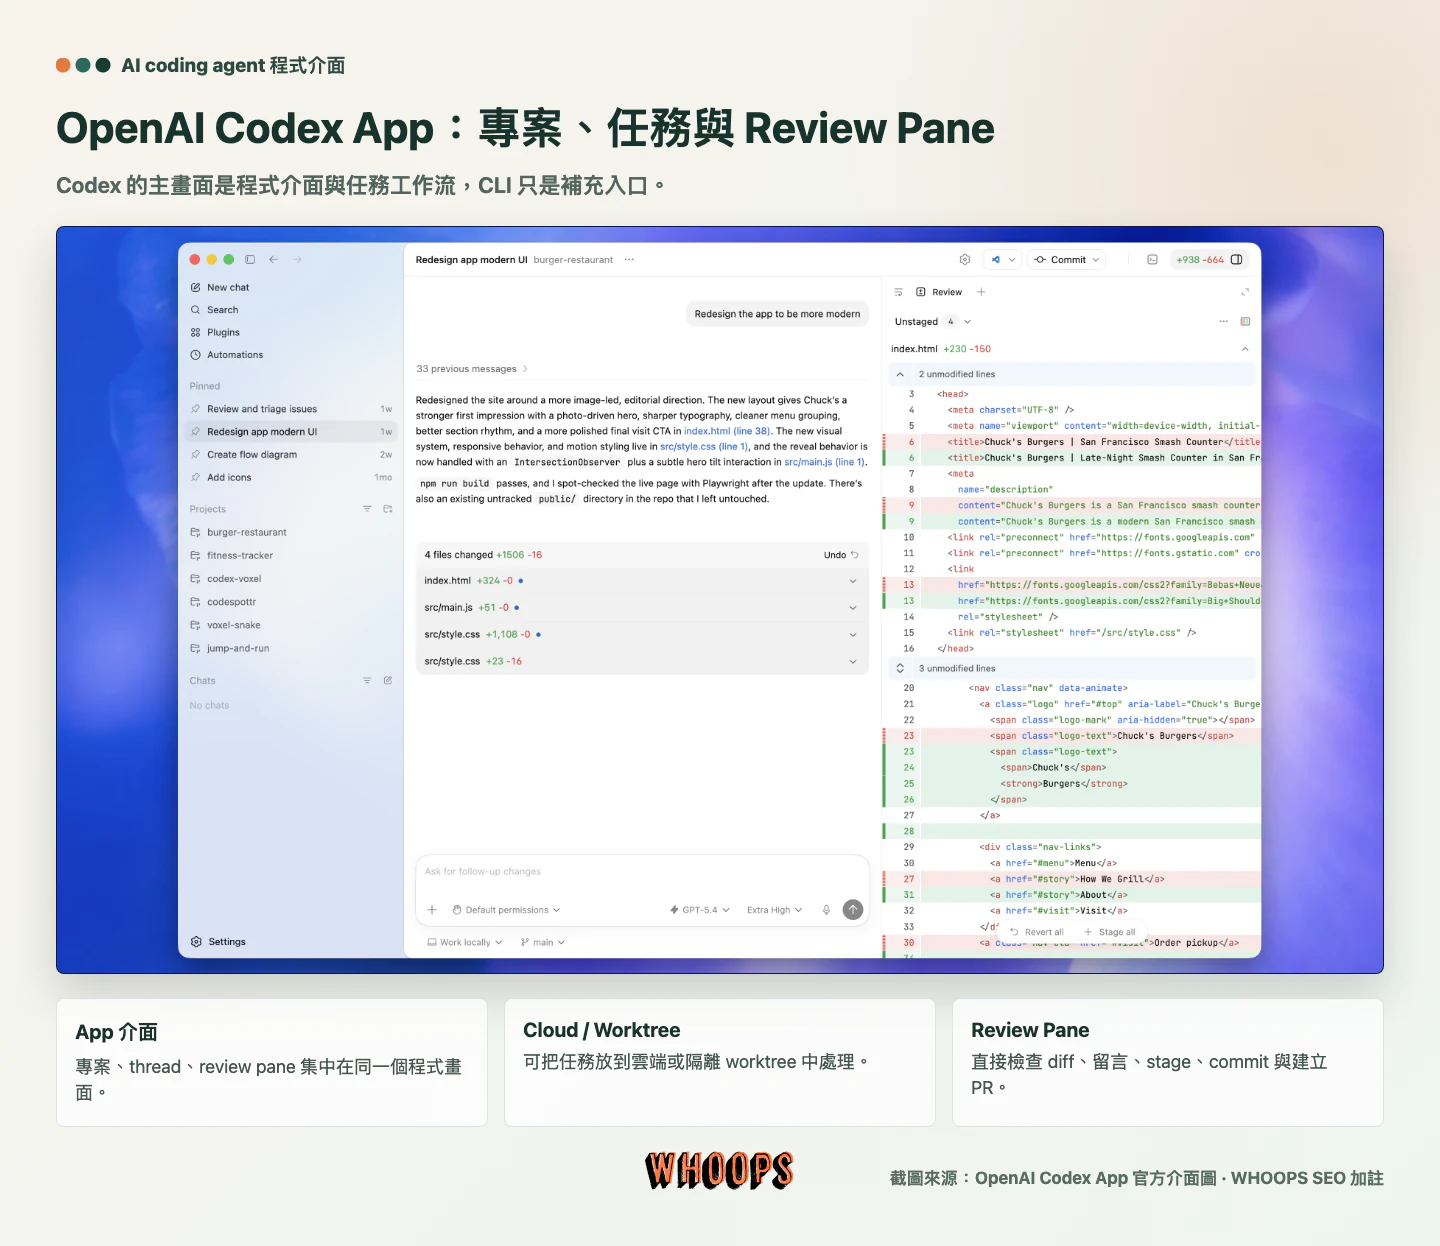Image resolution: width=1440 pixels, height=1246 pixels.
Task: Click the Redesign the app prompt bubble
Action: pyautogui.click(x=777, y=314)
